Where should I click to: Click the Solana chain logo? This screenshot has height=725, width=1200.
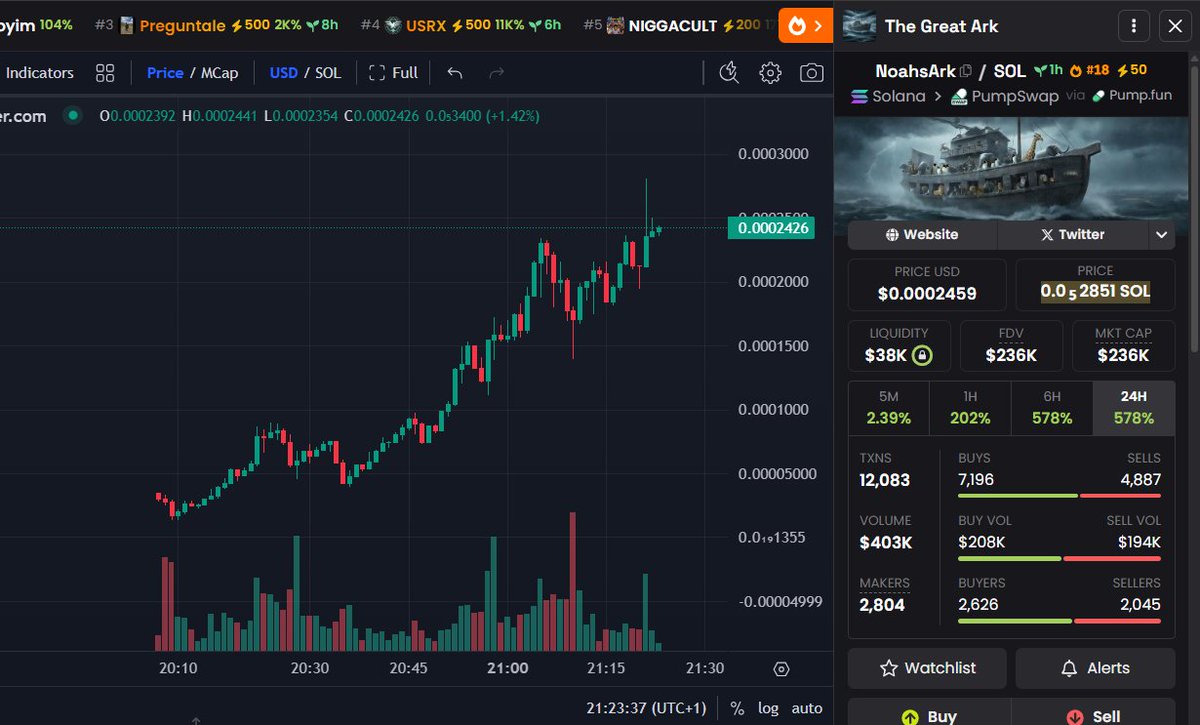(x=860, y=96)
